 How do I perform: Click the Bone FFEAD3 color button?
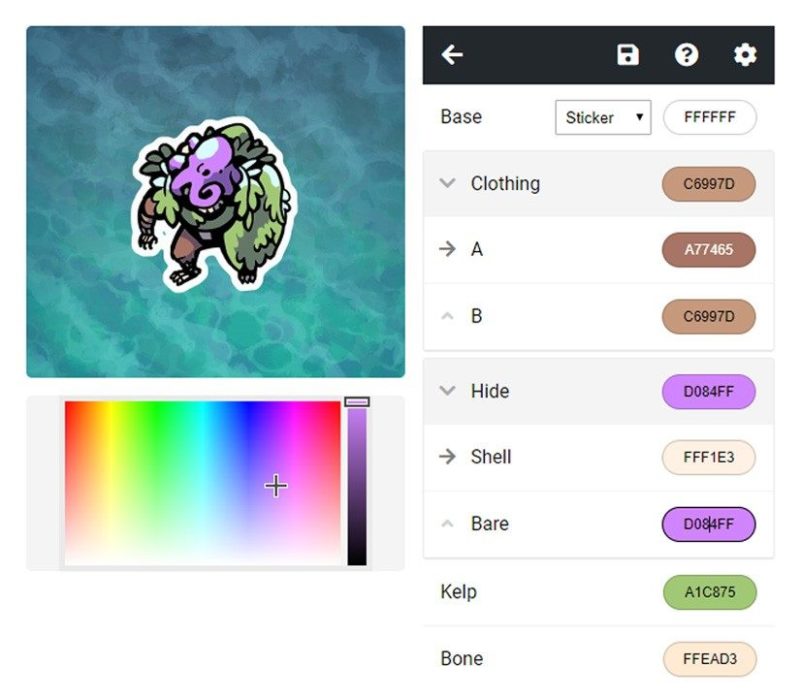pos(710,659)
